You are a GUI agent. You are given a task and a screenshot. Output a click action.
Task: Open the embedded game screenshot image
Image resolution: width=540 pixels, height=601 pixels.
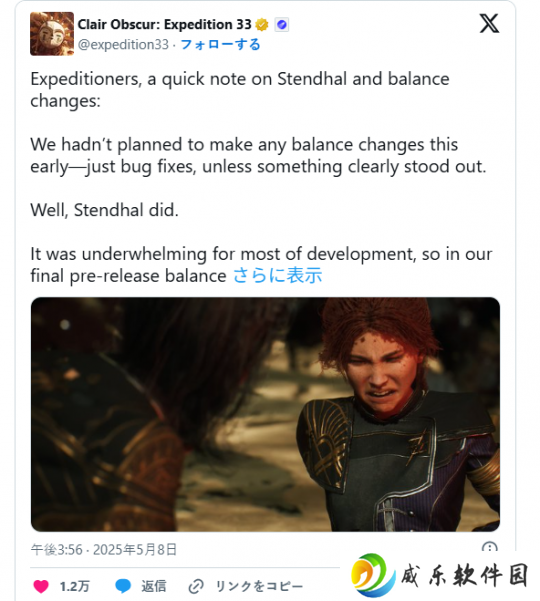[265, 414]
